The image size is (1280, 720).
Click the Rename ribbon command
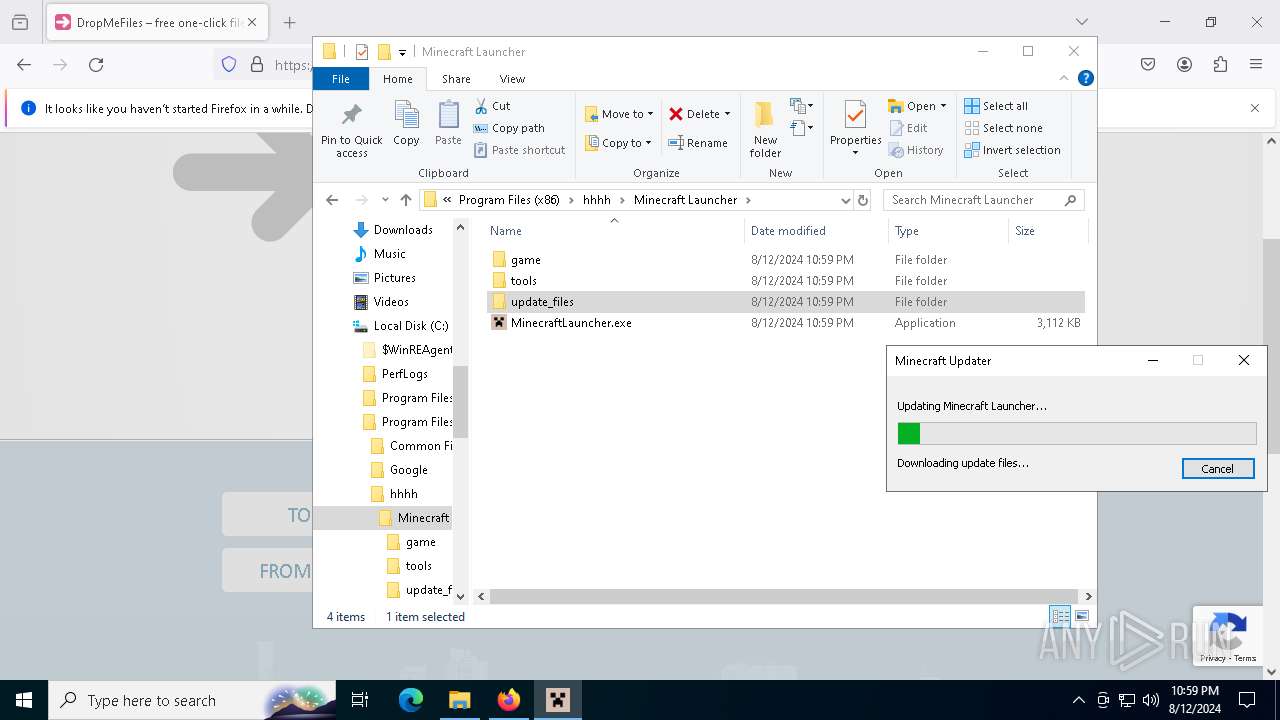pyautogui.click(x=697, y=143)
